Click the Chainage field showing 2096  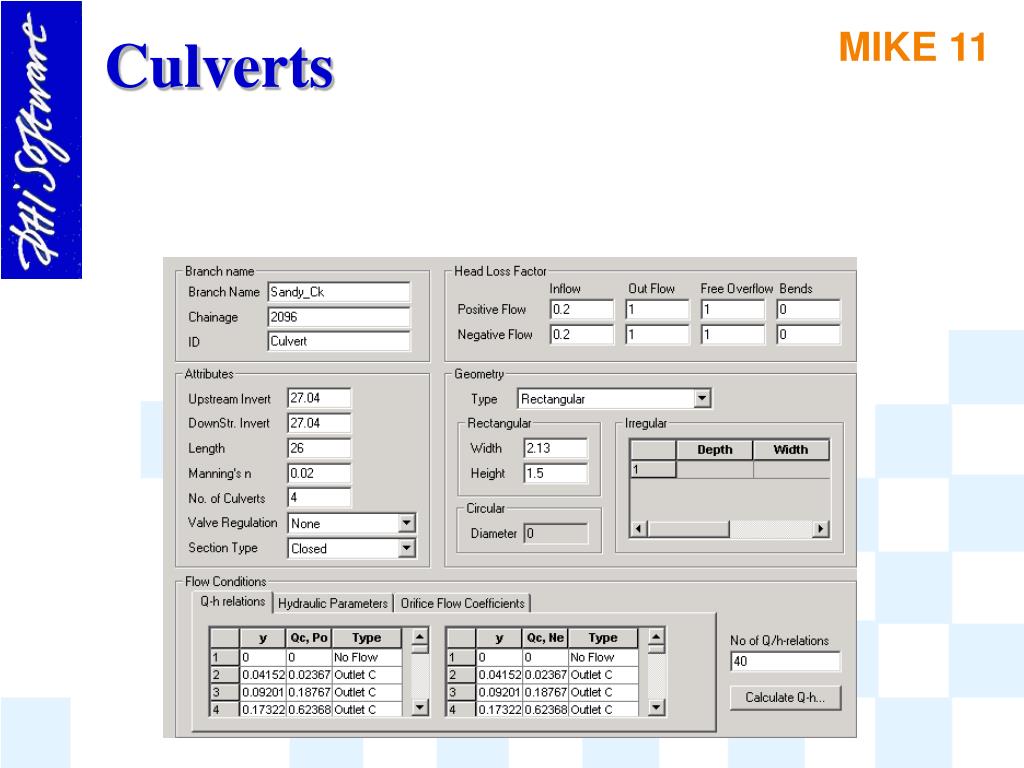pos(339,317)
